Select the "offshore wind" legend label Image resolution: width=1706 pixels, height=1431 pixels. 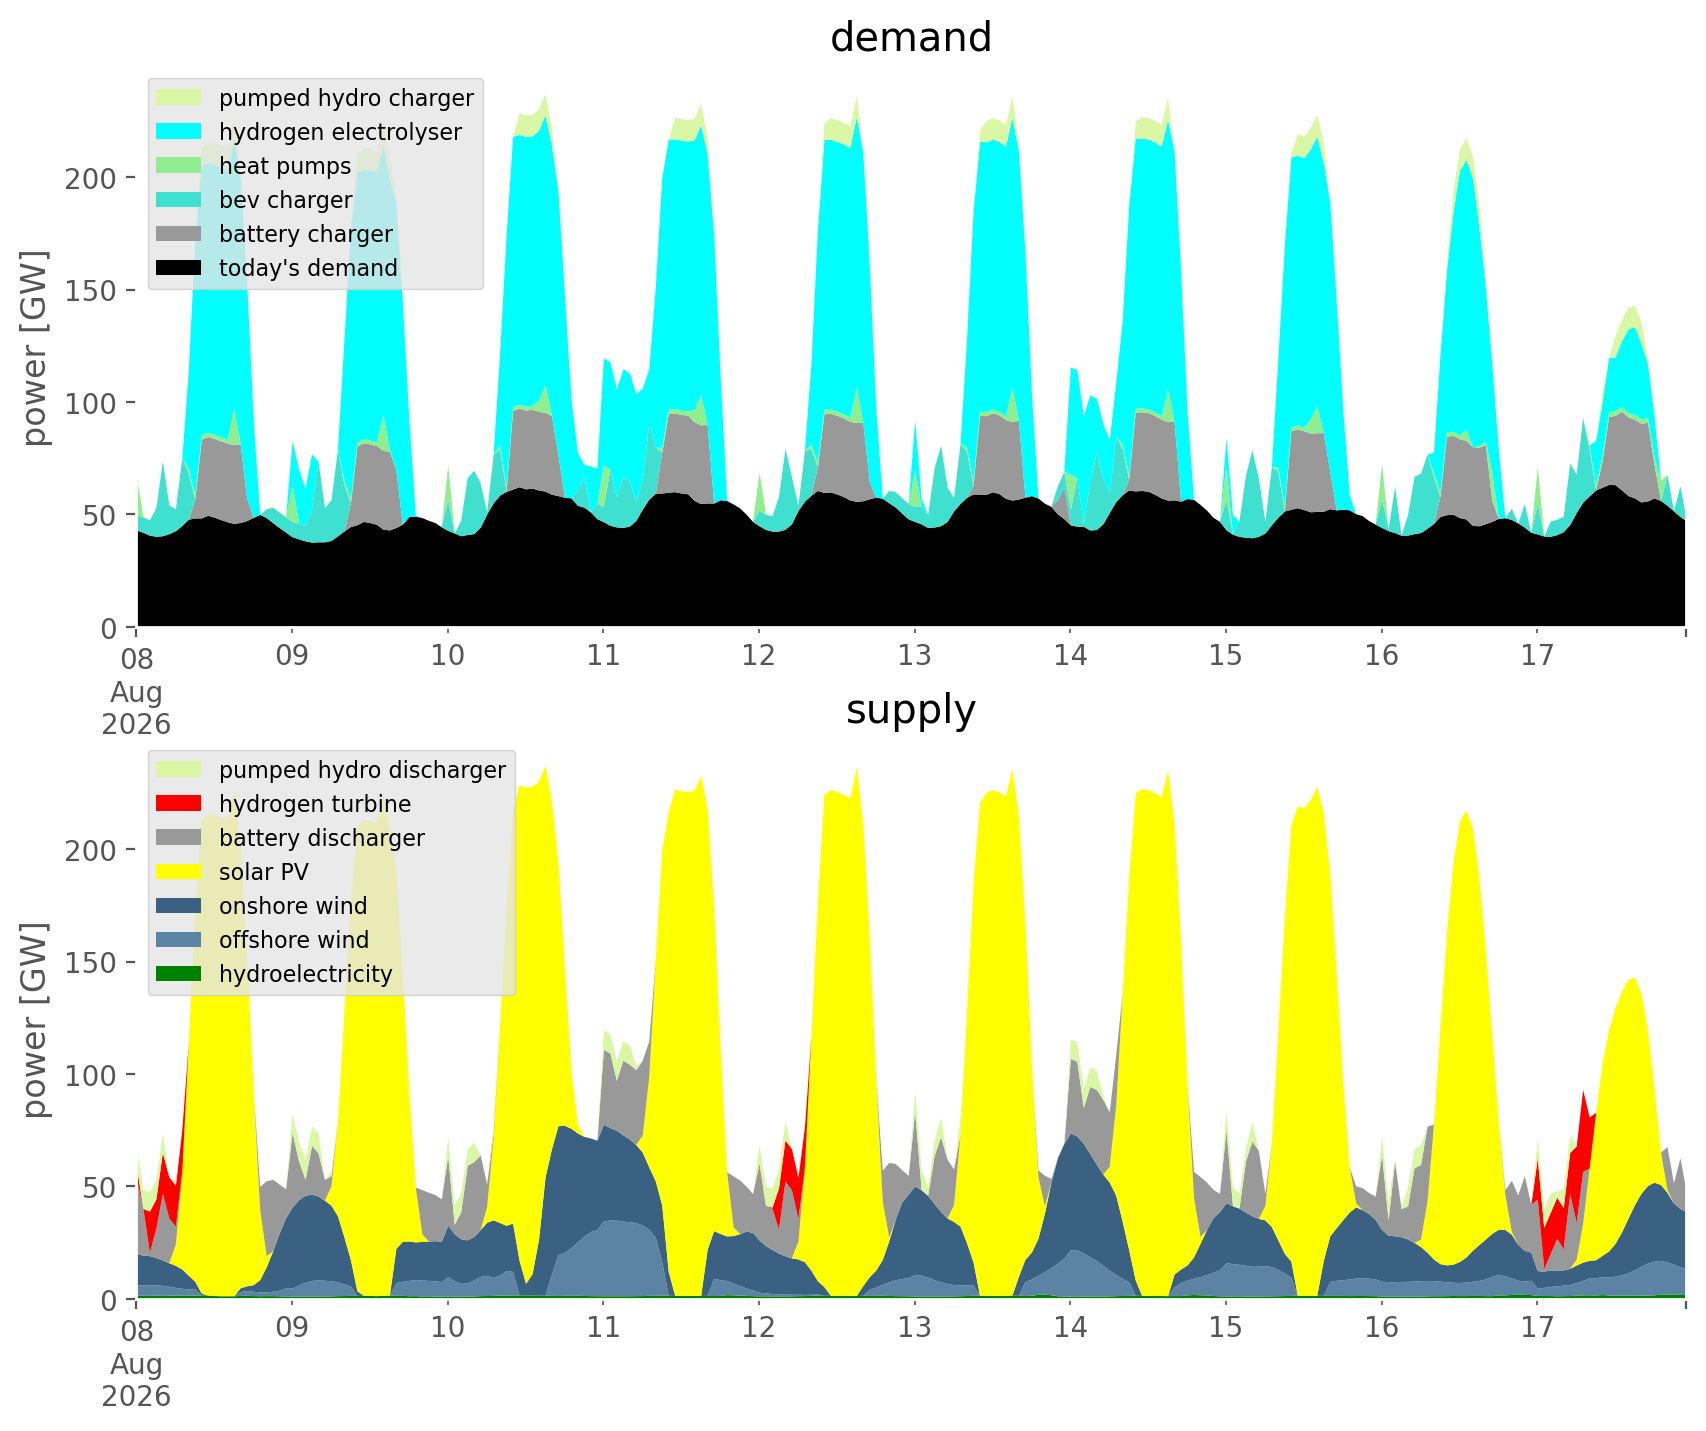[294, 940]
